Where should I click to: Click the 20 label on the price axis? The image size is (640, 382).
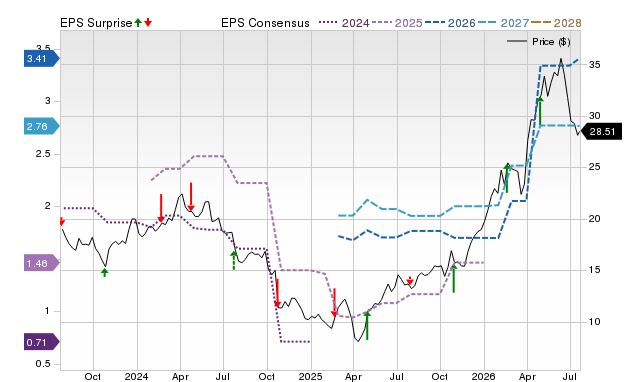point(594,219)
